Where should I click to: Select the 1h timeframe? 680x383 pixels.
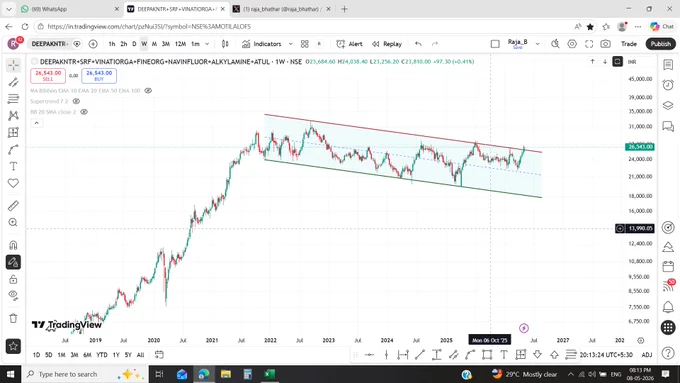(112, 44)
